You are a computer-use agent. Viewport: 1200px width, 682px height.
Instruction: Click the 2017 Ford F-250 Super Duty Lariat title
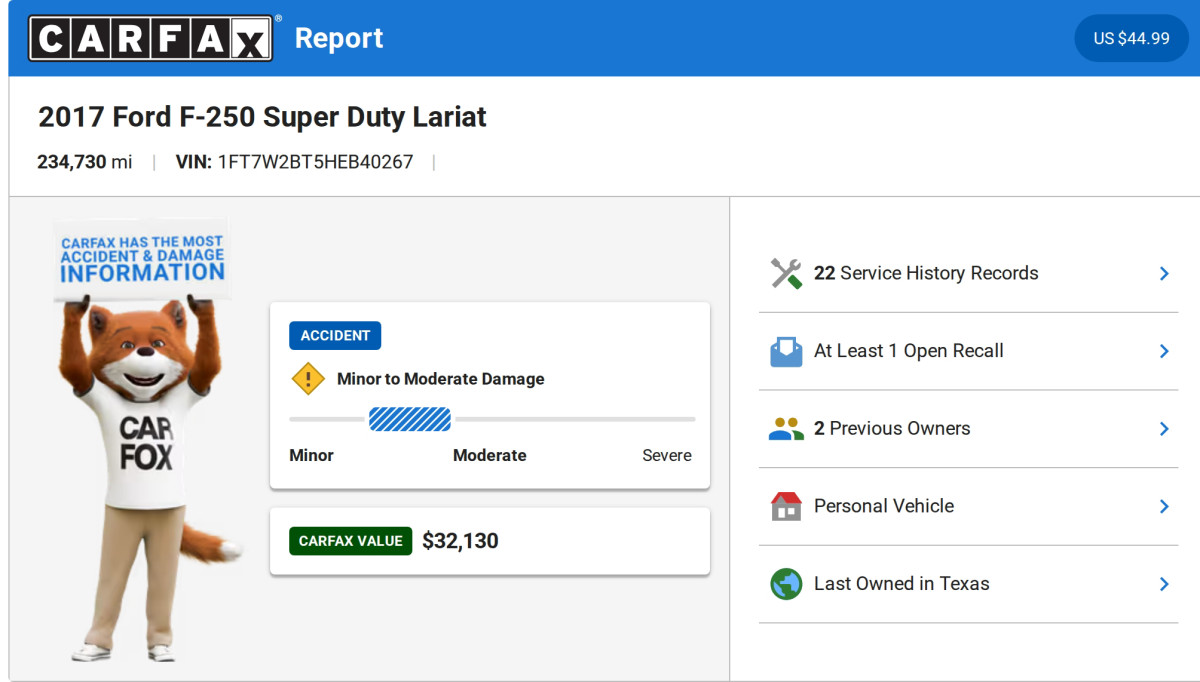click(262, 117)
